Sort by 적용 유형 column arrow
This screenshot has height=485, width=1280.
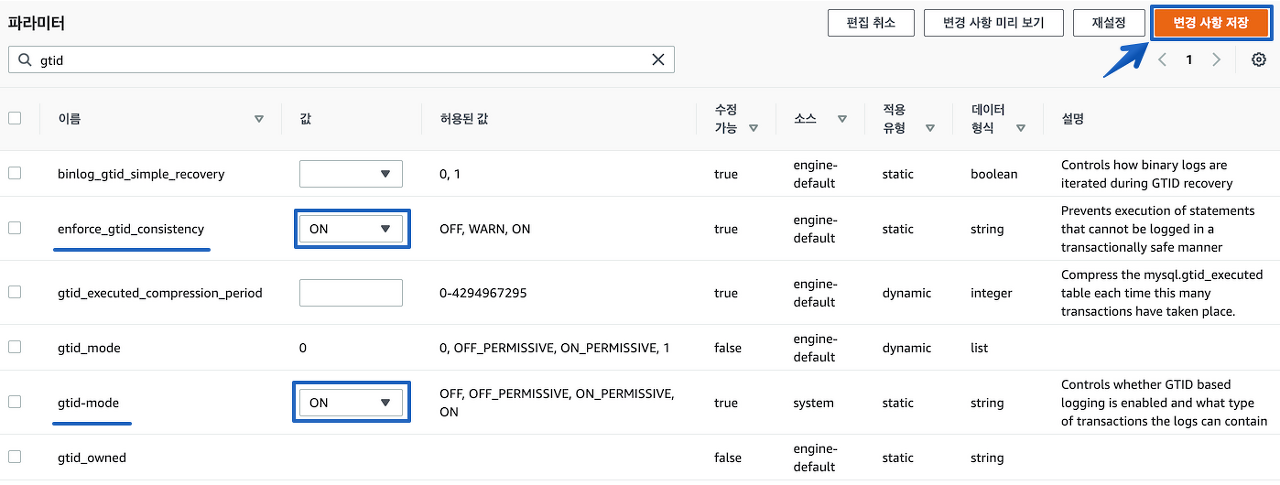coord(930,128)
